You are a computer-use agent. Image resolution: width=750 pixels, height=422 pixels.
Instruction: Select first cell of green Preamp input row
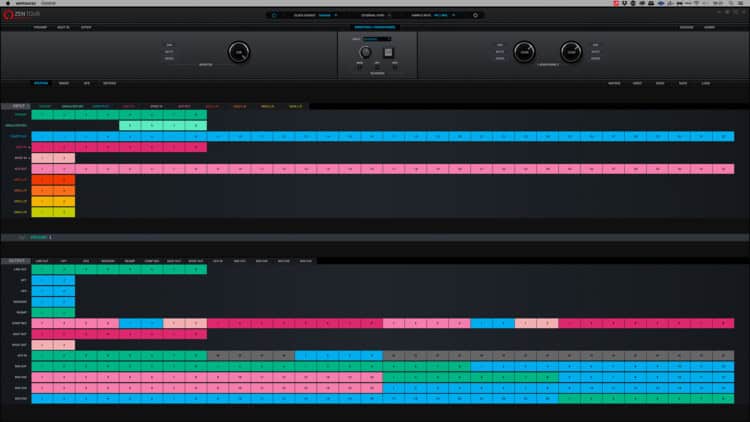point(42,115)
